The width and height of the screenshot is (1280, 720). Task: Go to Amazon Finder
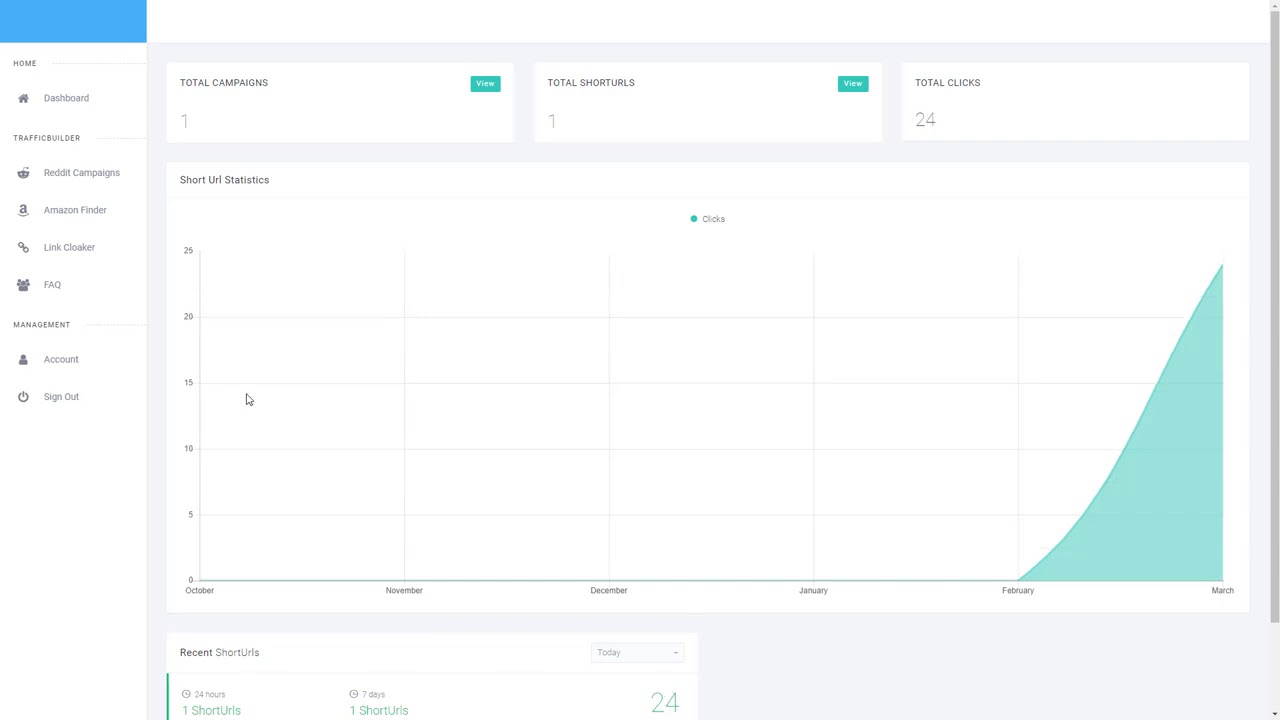(75, 210)
